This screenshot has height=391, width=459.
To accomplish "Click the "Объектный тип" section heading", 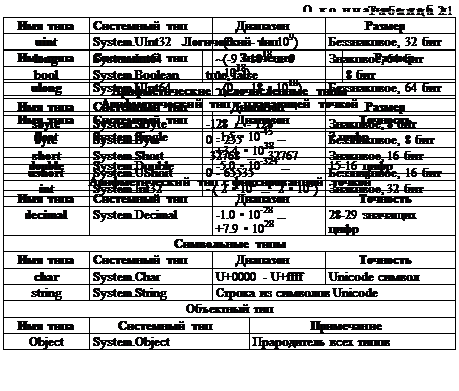I will coord(230,309).
